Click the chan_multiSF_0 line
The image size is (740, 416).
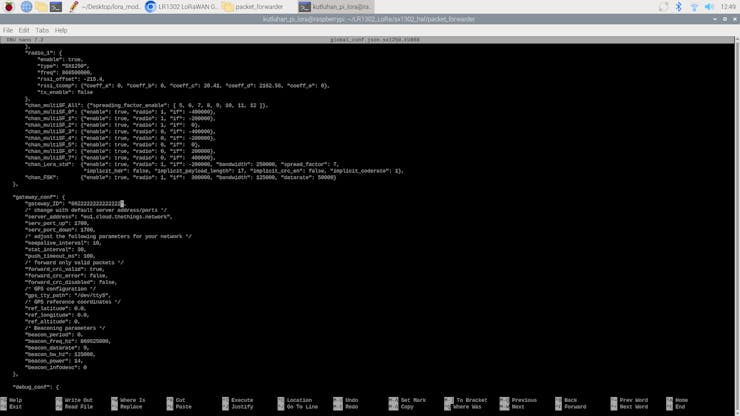[x=120, y=112]
